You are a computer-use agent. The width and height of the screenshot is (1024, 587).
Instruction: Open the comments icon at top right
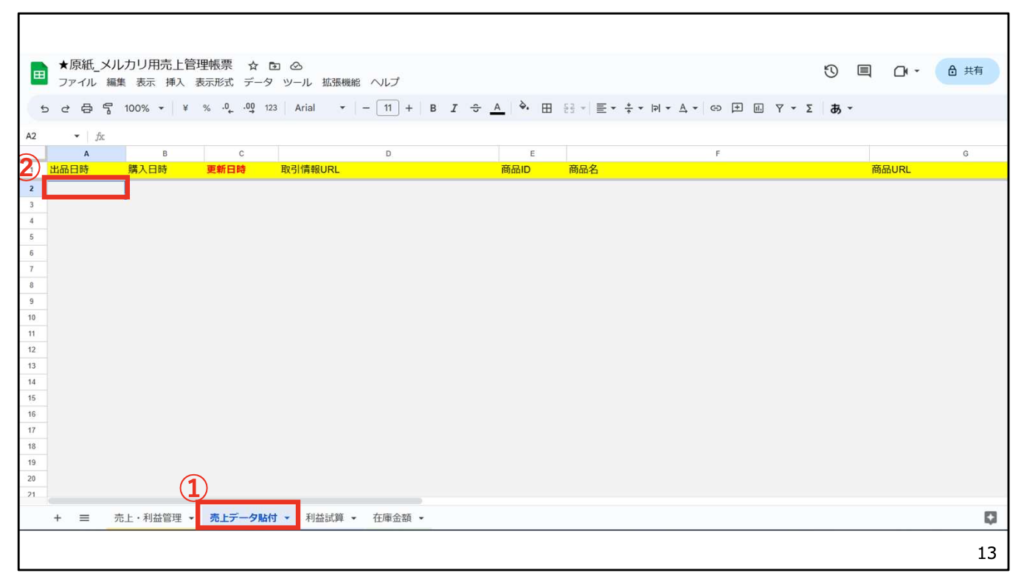(864, 71)
